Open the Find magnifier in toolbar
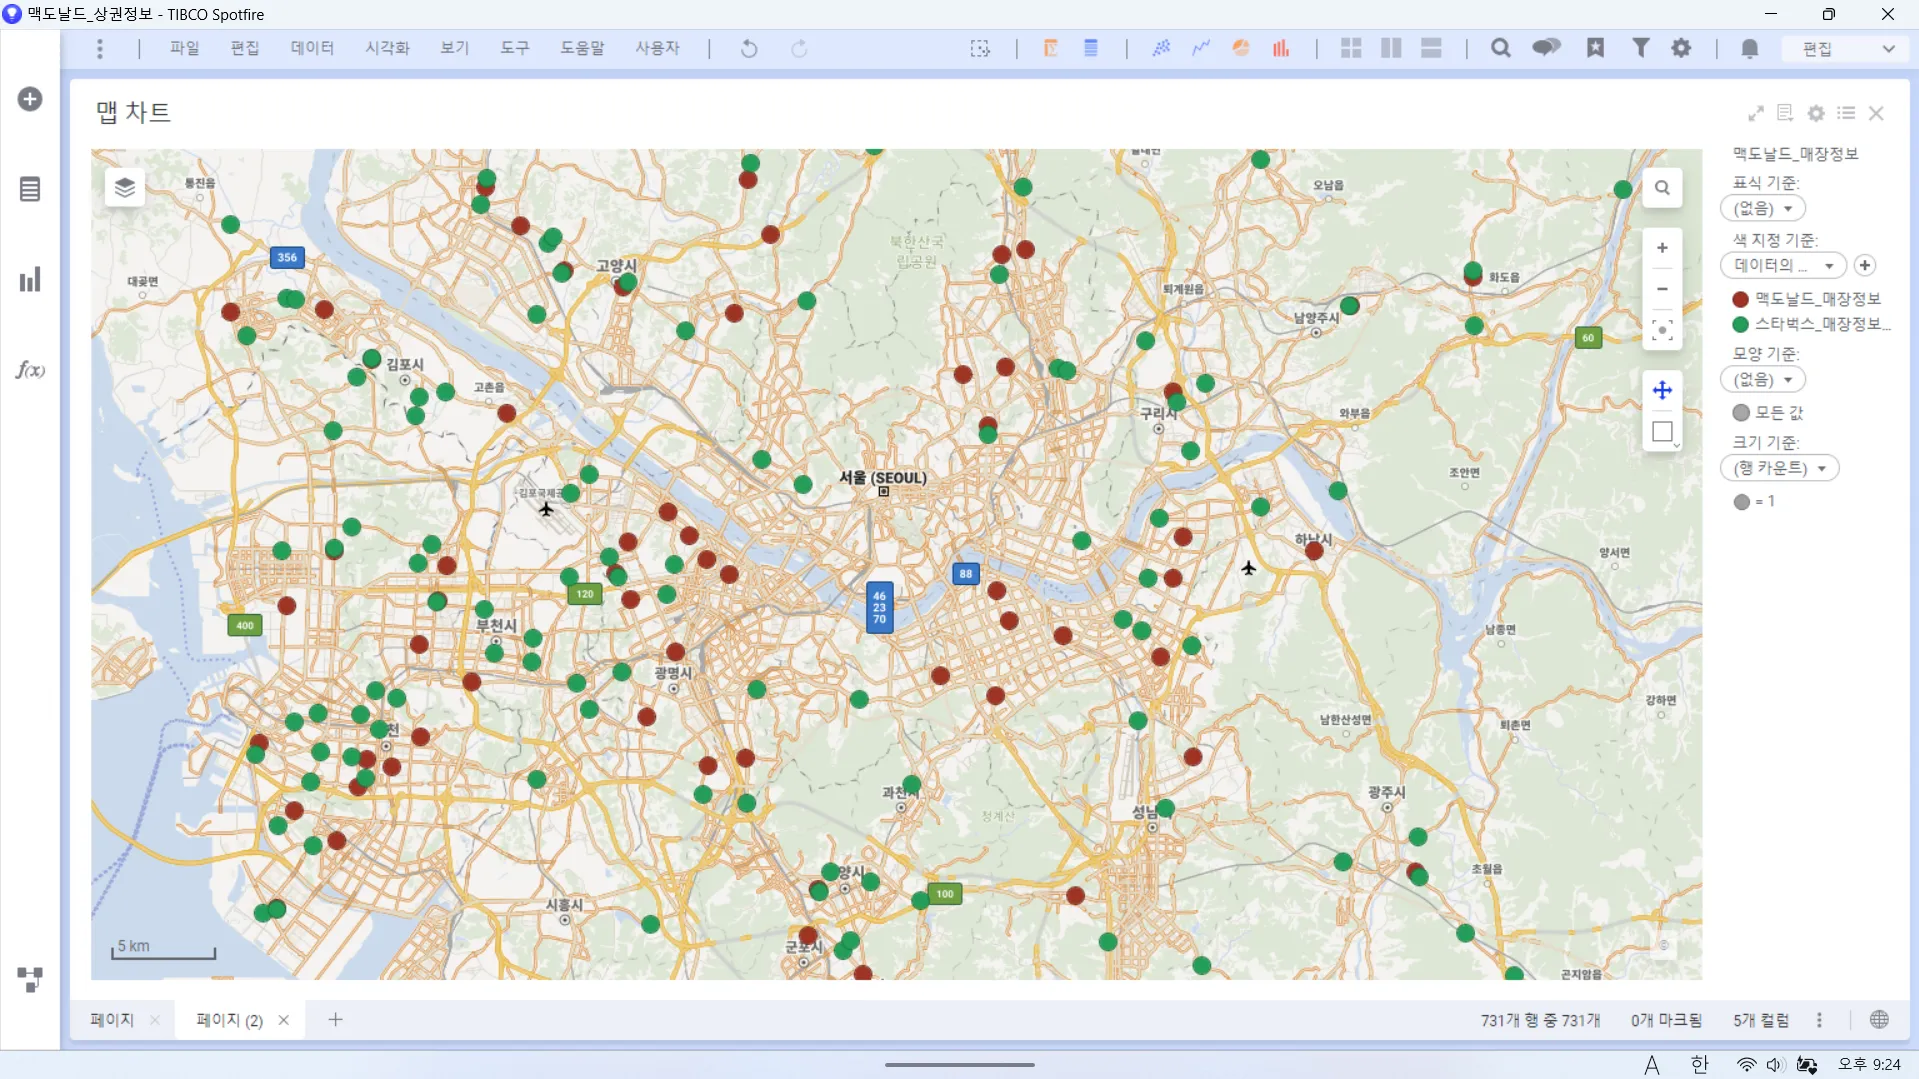 [1500, 48]
